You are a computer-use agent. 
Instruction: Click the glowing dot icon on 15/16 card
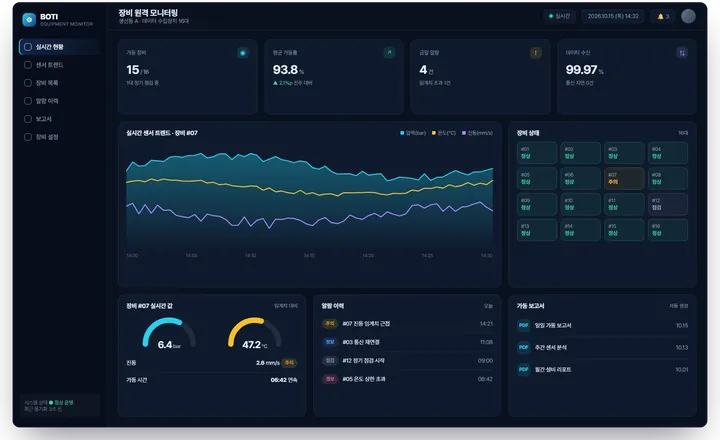point(242,53)
